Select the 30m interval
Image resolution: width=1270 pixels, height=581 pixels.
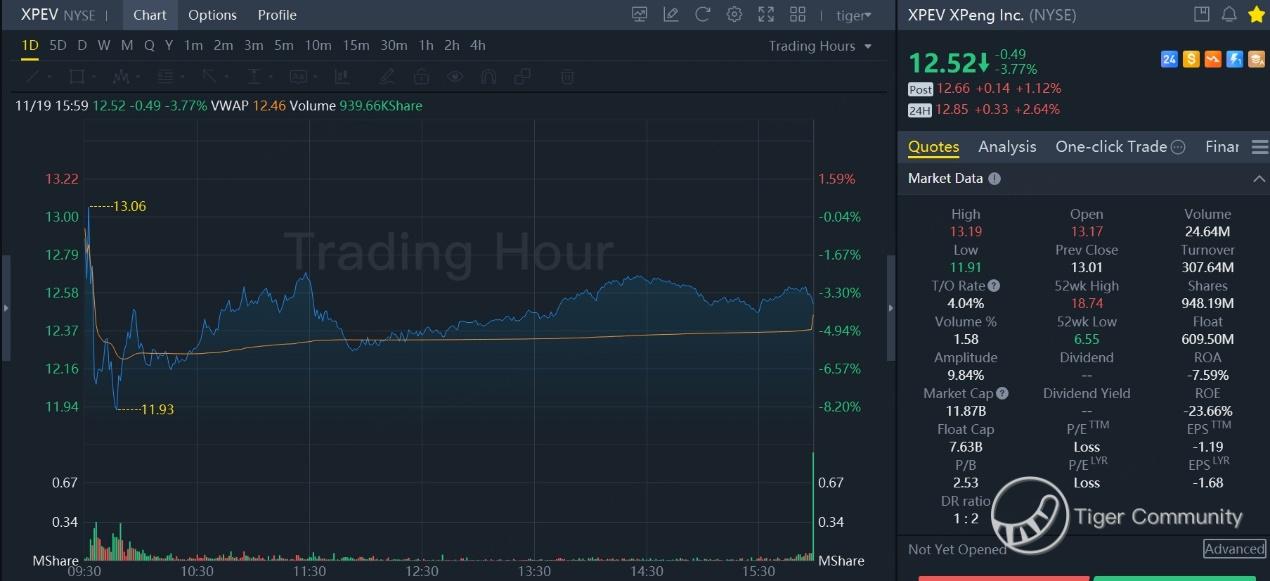pyautogui.click(x=394, y=46)
